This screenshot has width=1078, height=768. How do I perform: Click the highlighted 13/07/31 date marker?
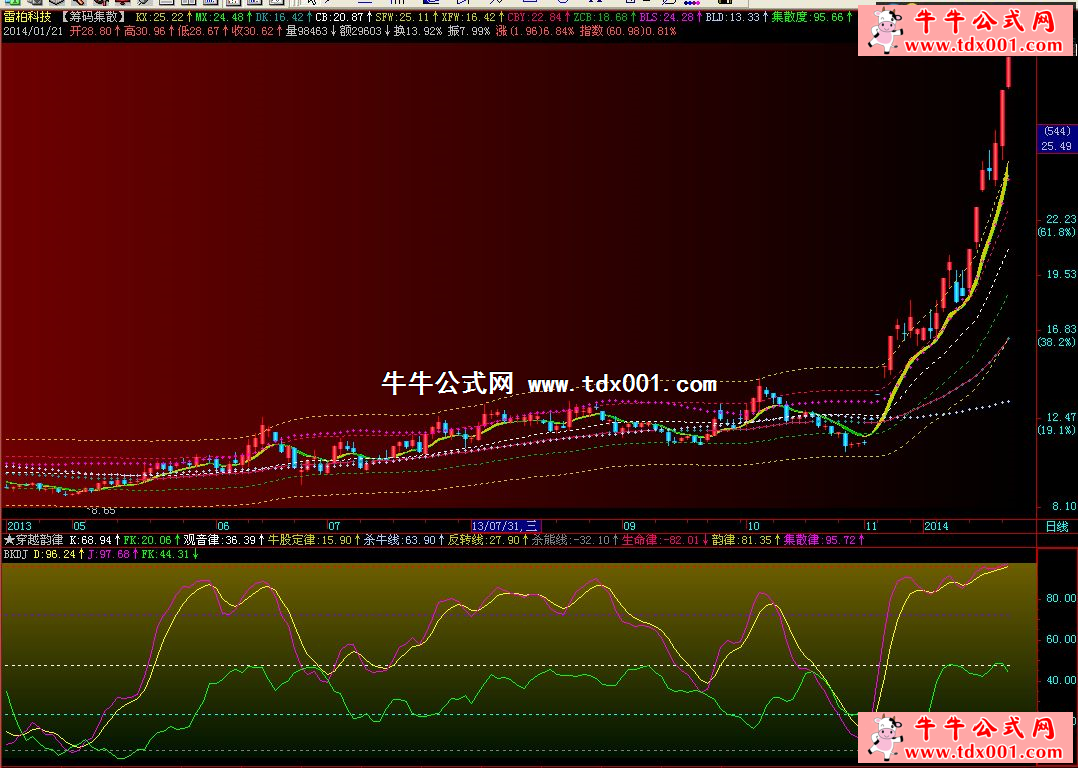coord(505,526)
